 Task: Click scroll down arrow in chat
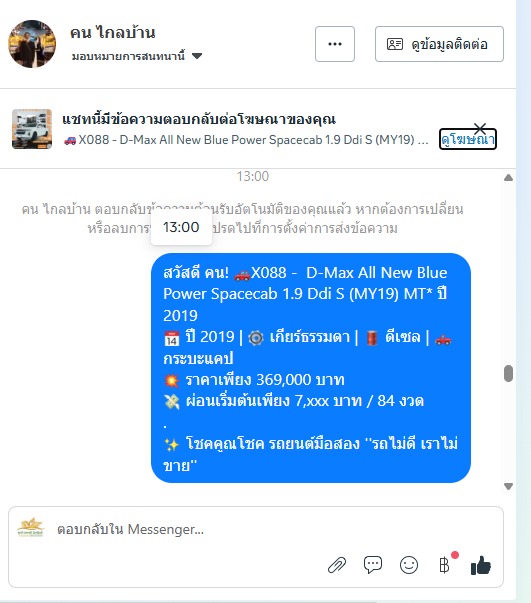[x=508, y=486]
